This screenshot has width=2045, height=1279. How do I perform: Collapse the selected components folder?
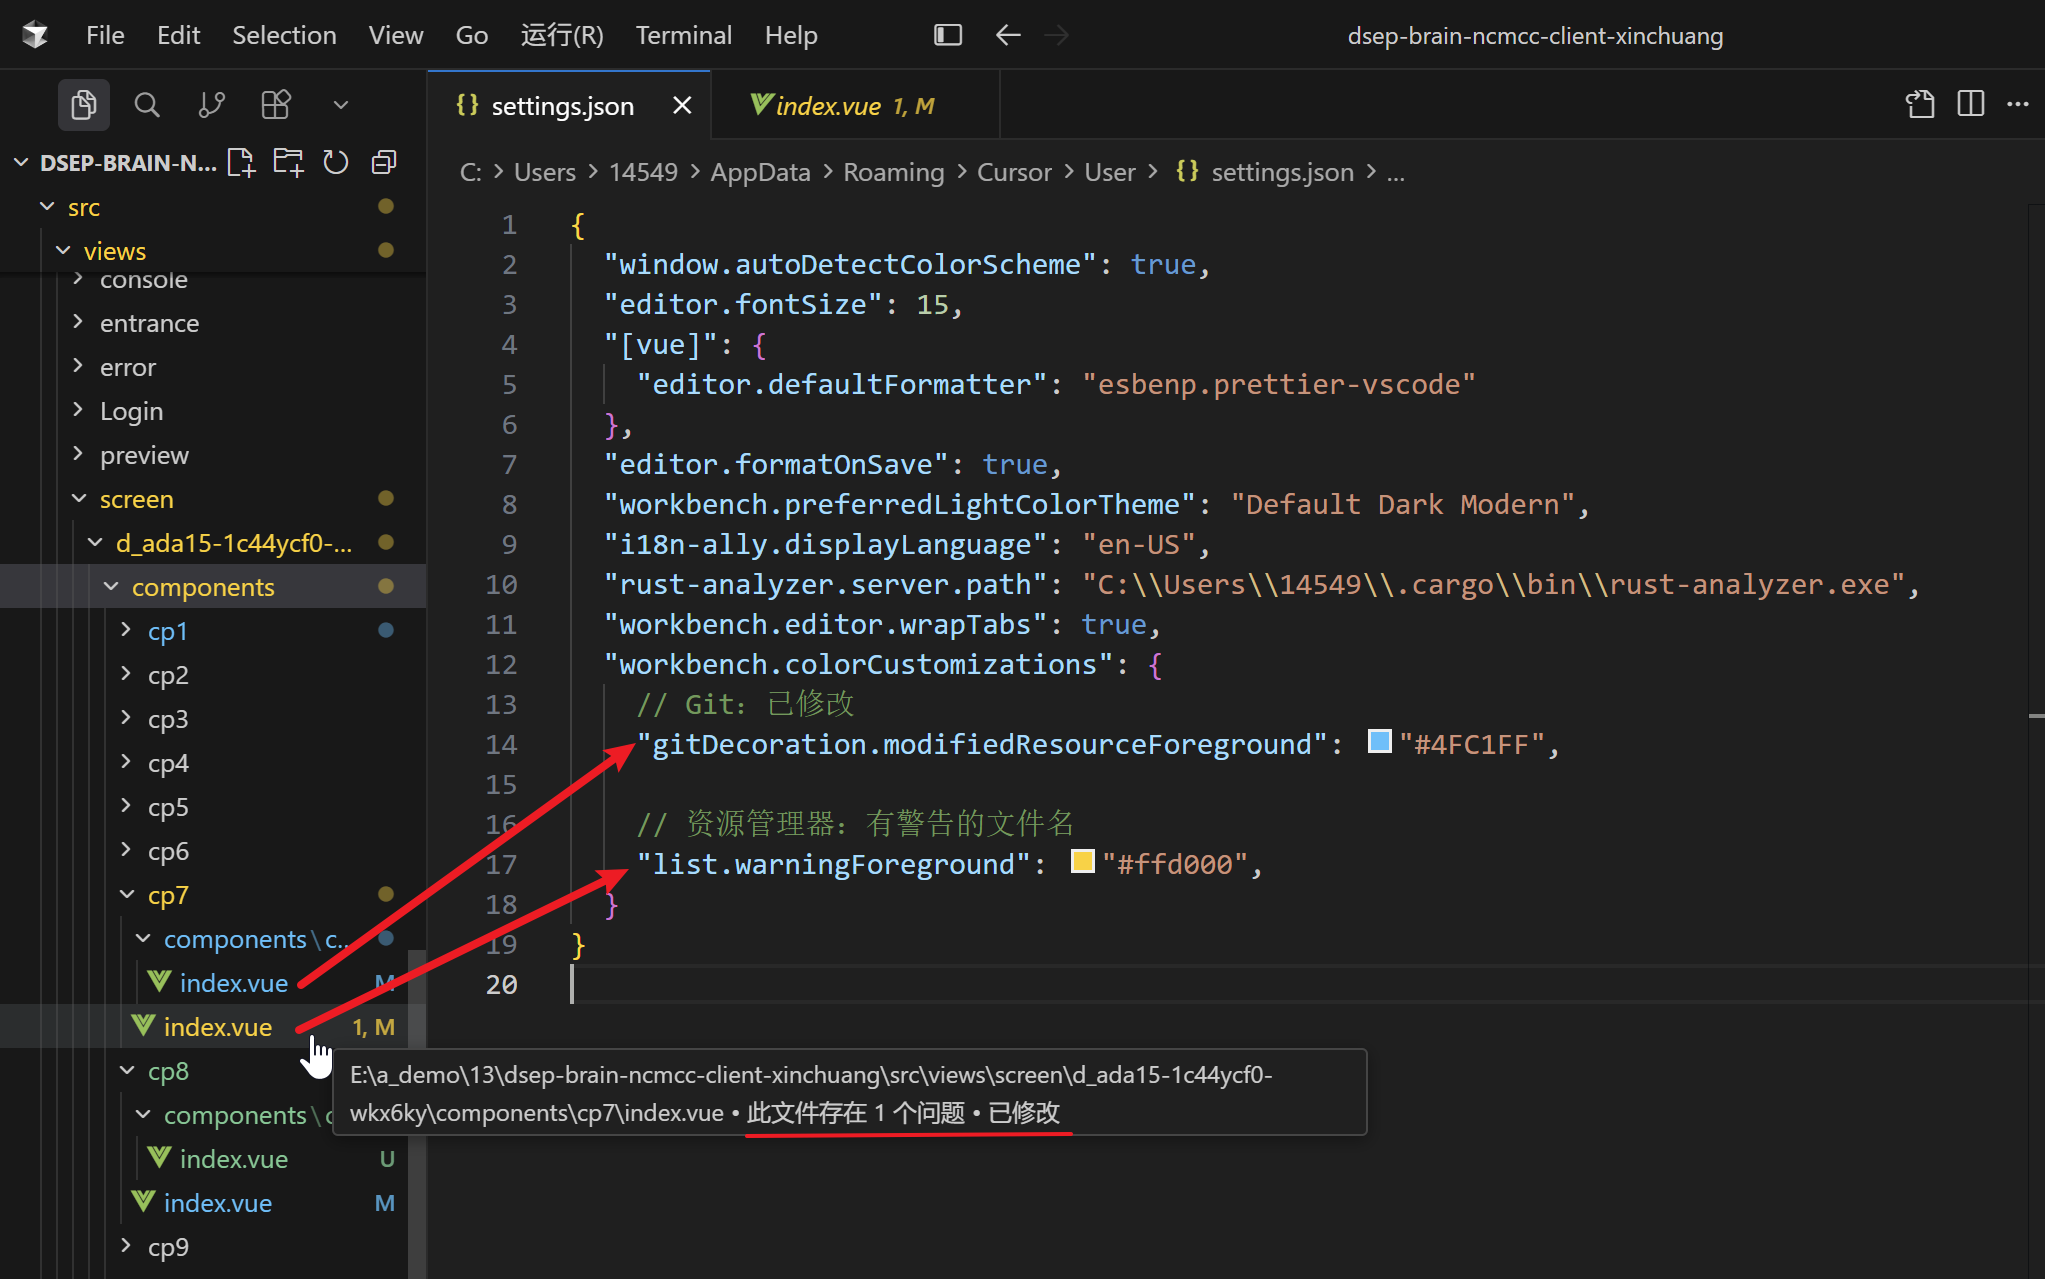[111, 586]
